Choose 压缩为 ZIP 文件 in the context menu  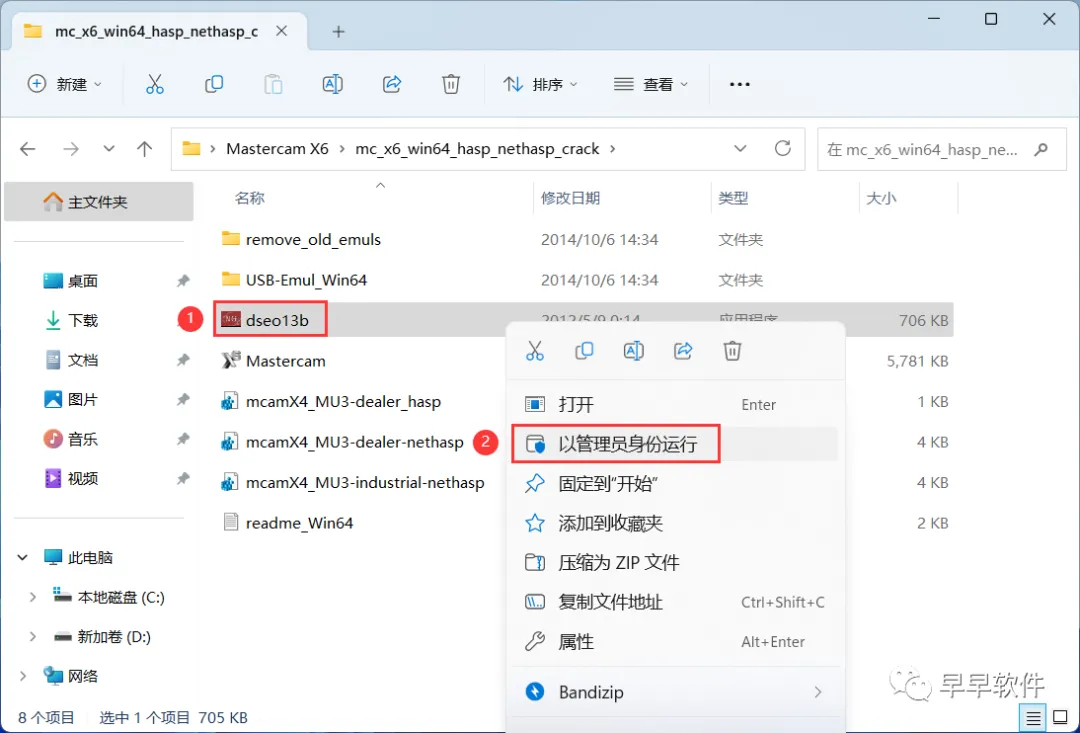pos(675,562)
